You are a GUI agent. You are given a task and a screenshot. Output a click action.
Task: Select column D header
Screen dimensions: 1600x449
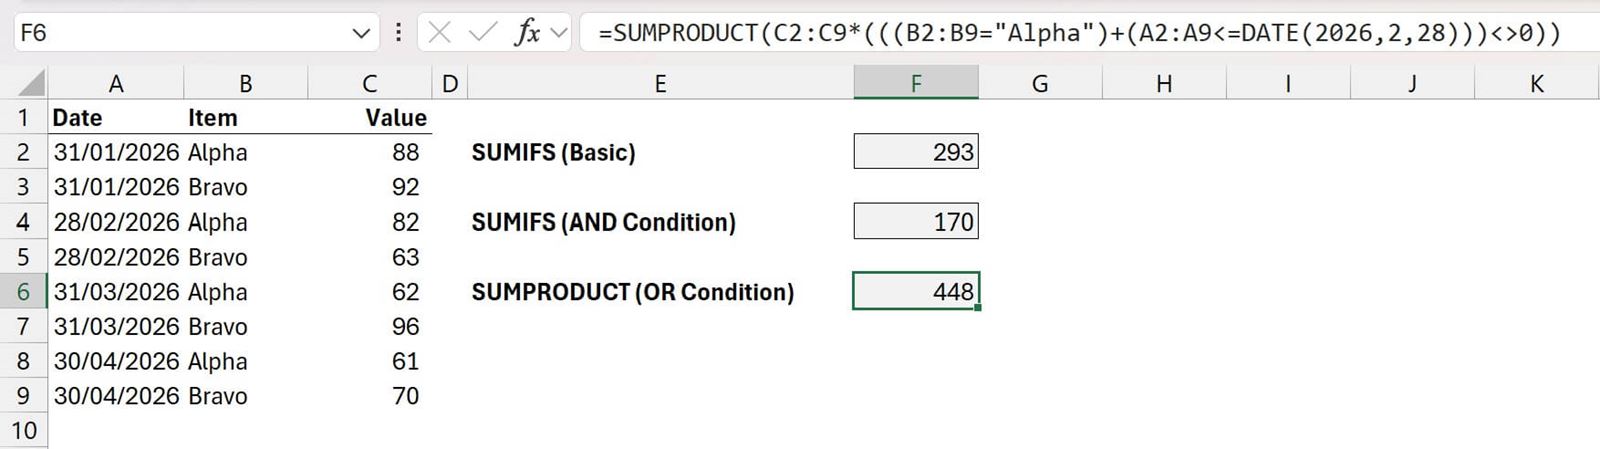pos(450,84)
